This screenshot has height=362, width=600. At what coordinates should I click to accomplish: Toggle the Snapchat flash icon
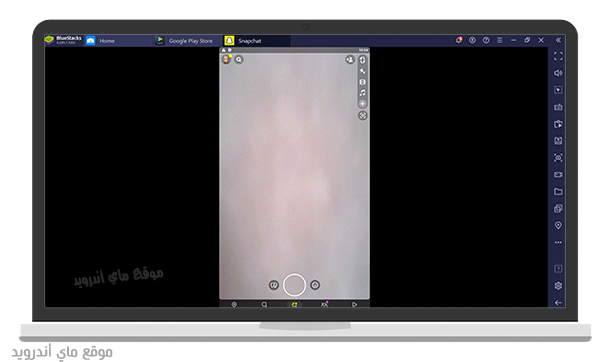(x=362, y=71)
